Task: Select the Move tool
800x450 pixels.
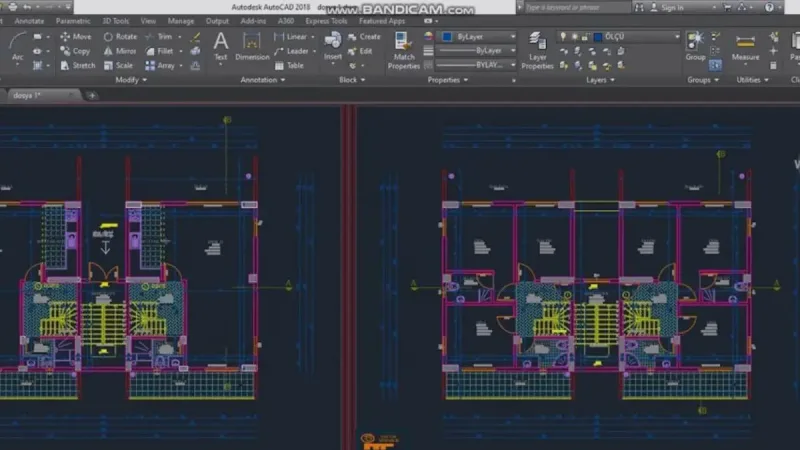Action: 76,37
